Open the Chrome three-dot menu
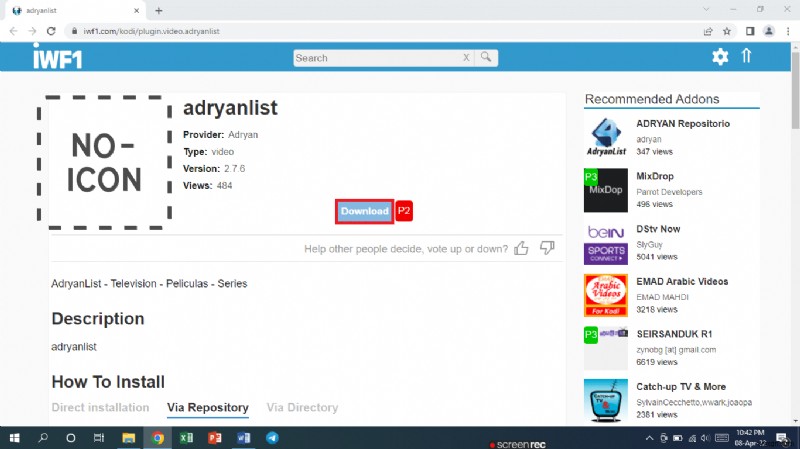This screenshot has width=800, height=449. (x=788, y=31)
